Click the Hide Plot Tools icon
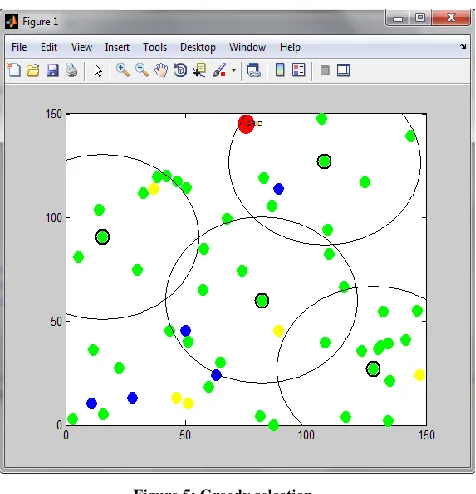The image size is (476, 494). [x=325, y=70]
